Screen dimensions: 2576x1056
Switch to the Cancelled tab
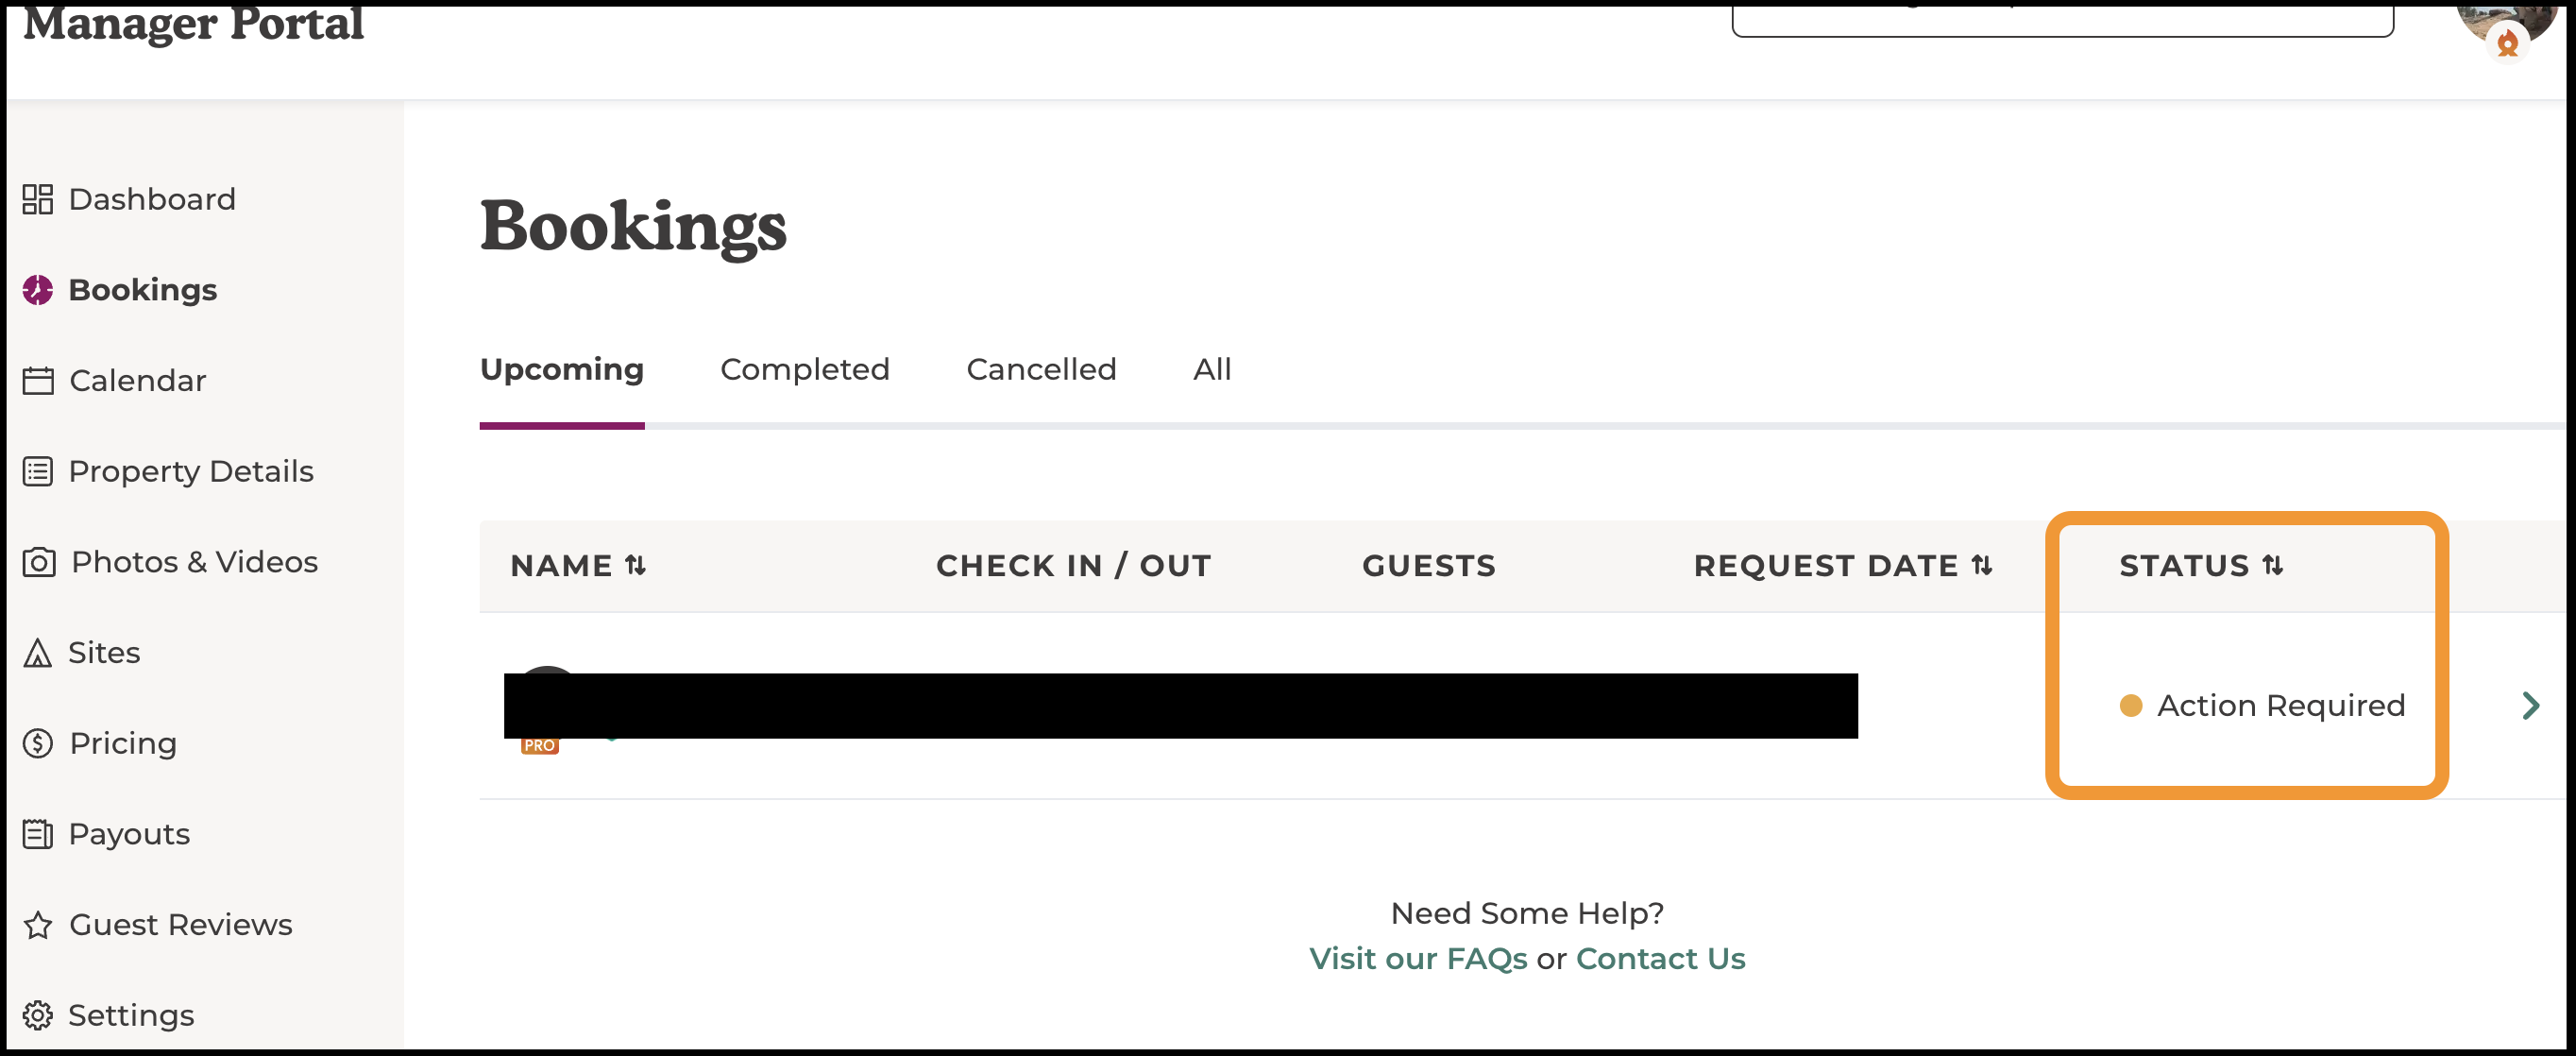(x=1041, y=370)
